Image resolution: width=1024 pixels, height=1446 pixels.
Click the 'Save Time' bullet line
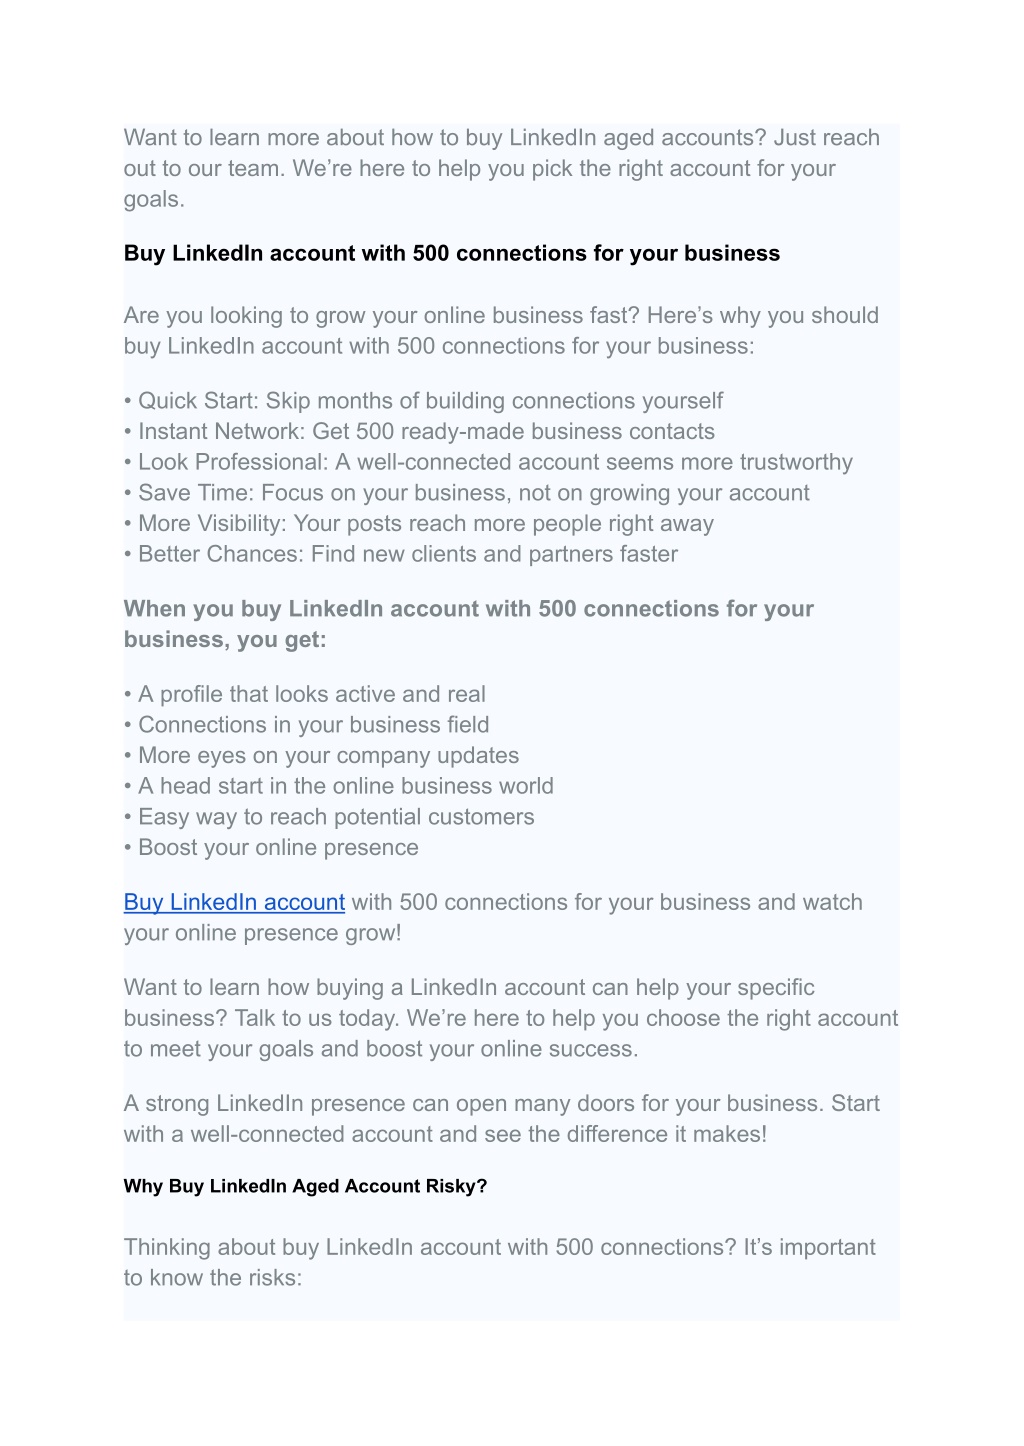[467, 493]
